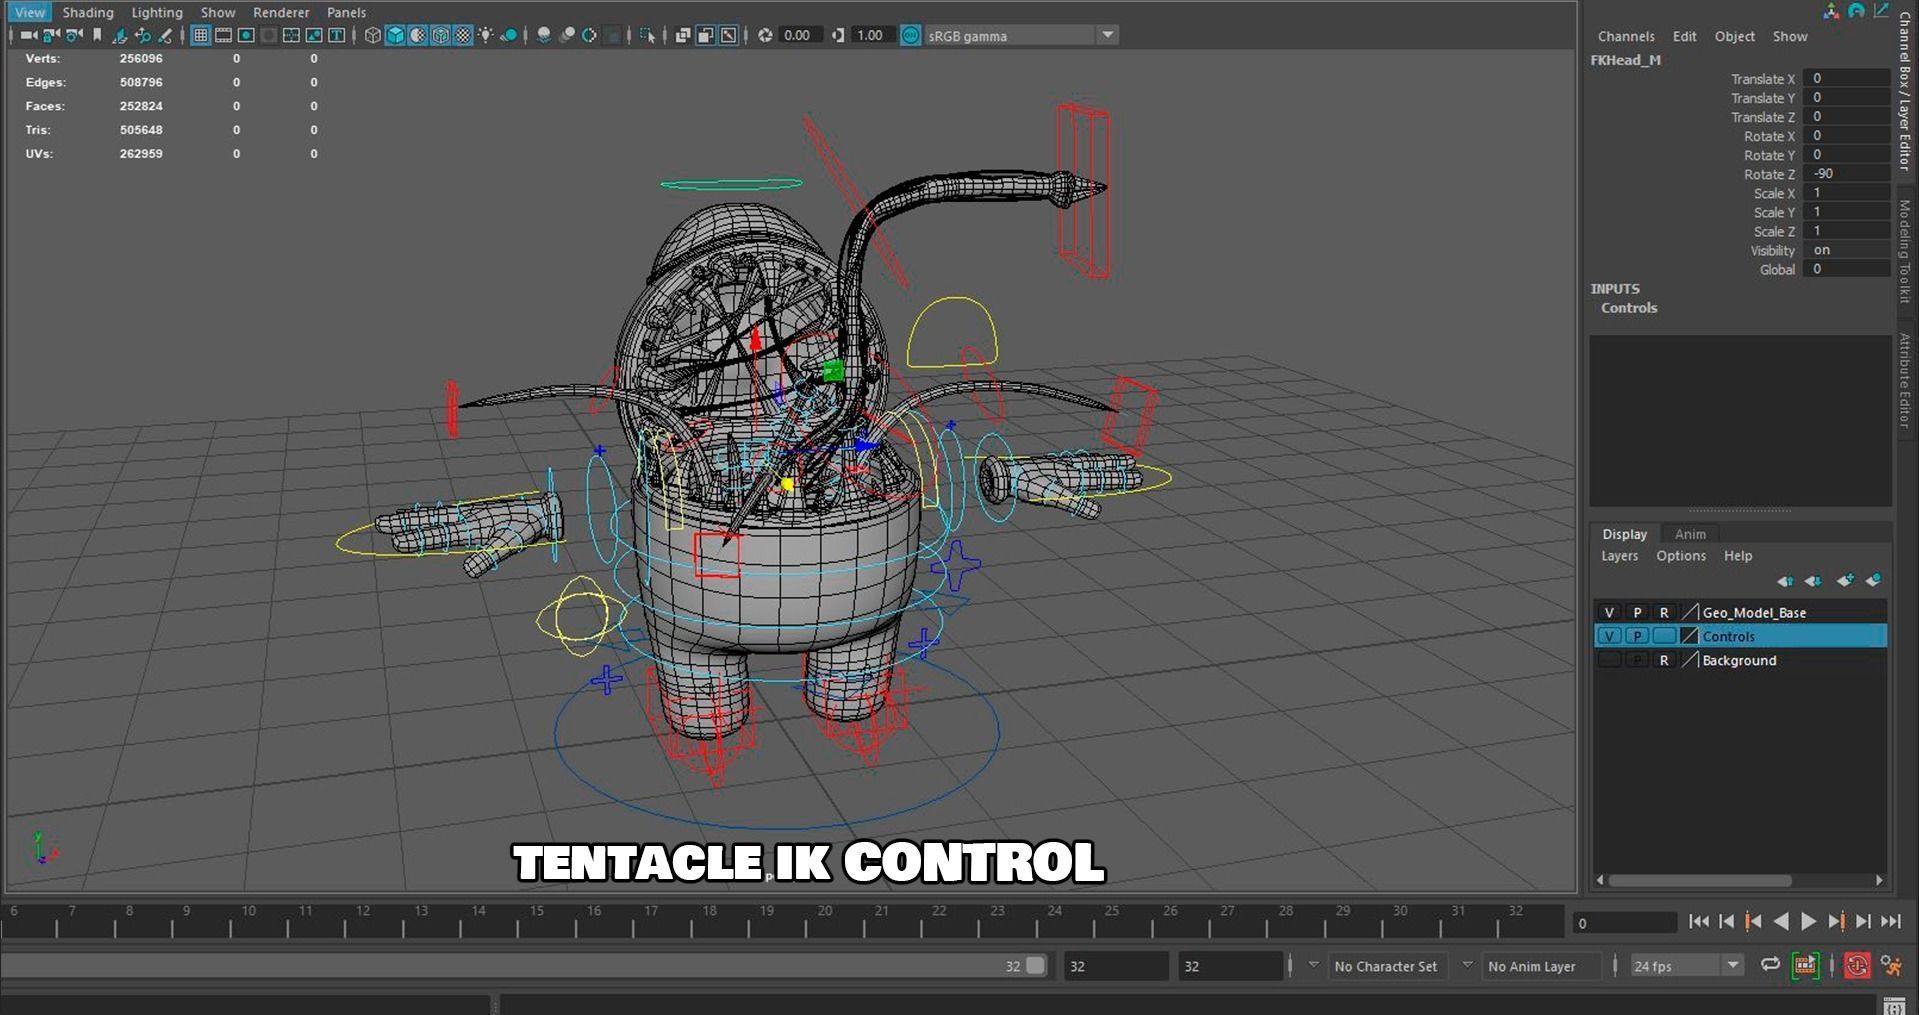Viewport: 1919px width, 1015px height.
Task: Open the 24 fps dropdown
Action: tap(1686, 966)
